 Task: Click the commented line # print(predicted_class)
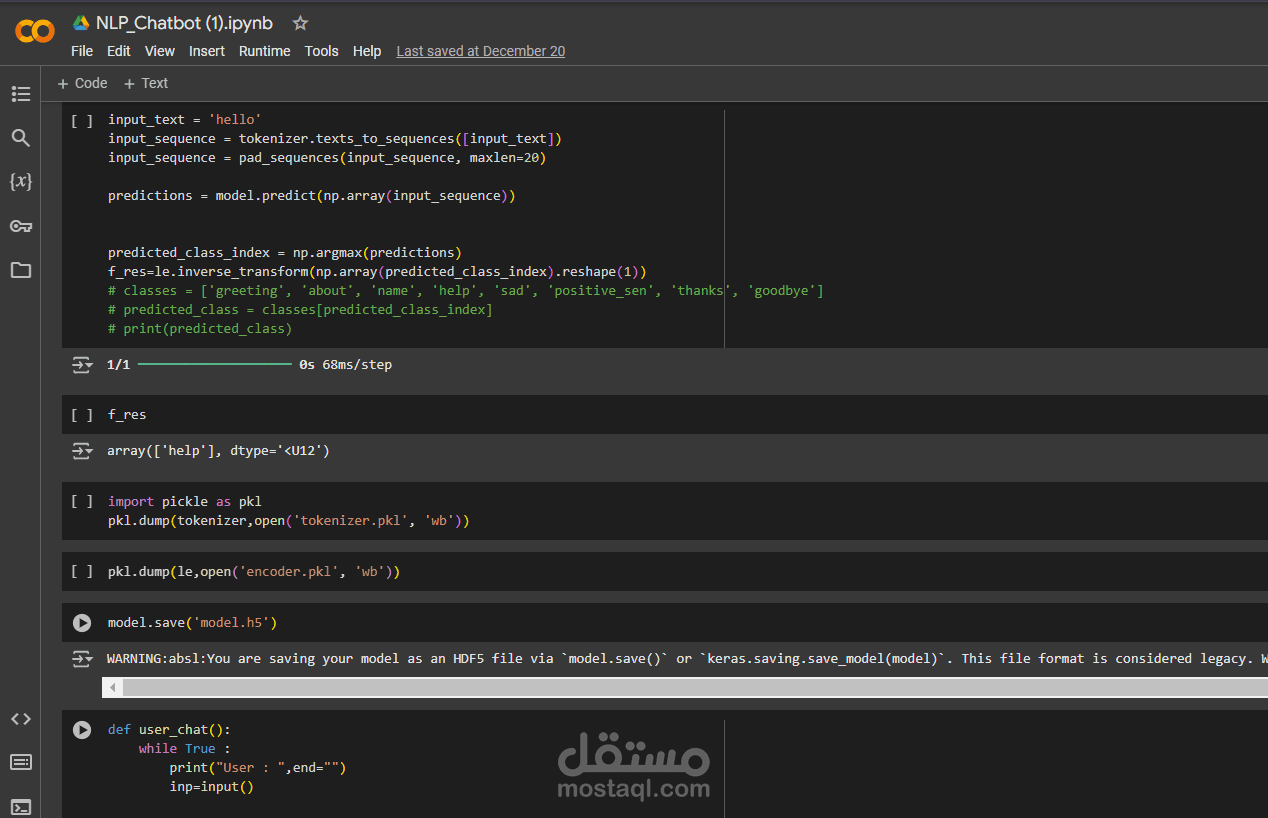[x=200, y=329]
